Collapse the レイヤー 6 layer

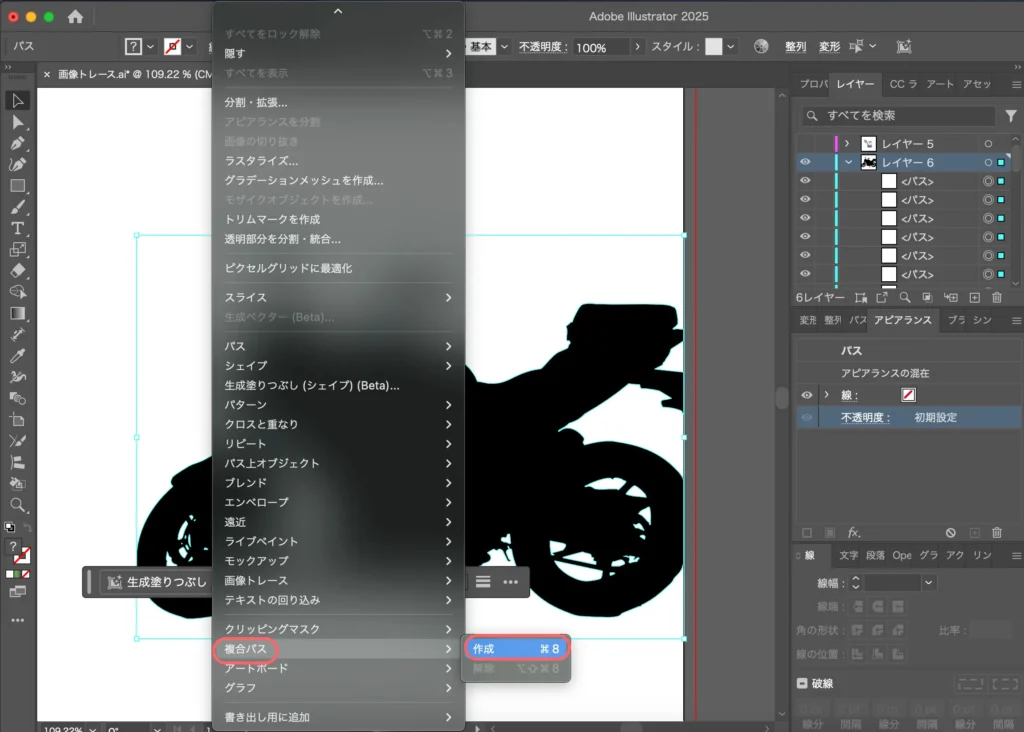[x=848, y=162]
